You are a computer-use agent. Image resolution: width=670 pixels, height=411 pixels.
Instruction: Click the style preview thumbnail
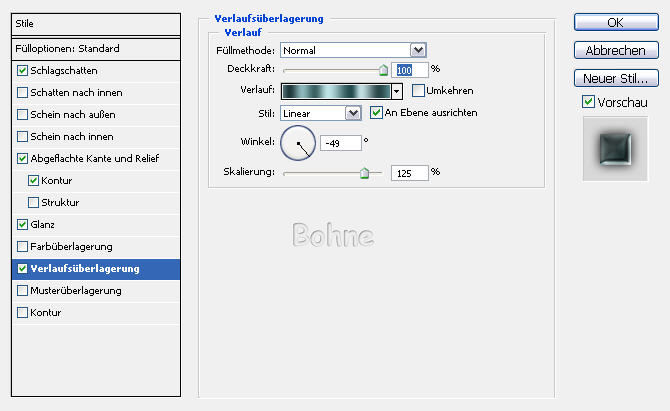610,150
